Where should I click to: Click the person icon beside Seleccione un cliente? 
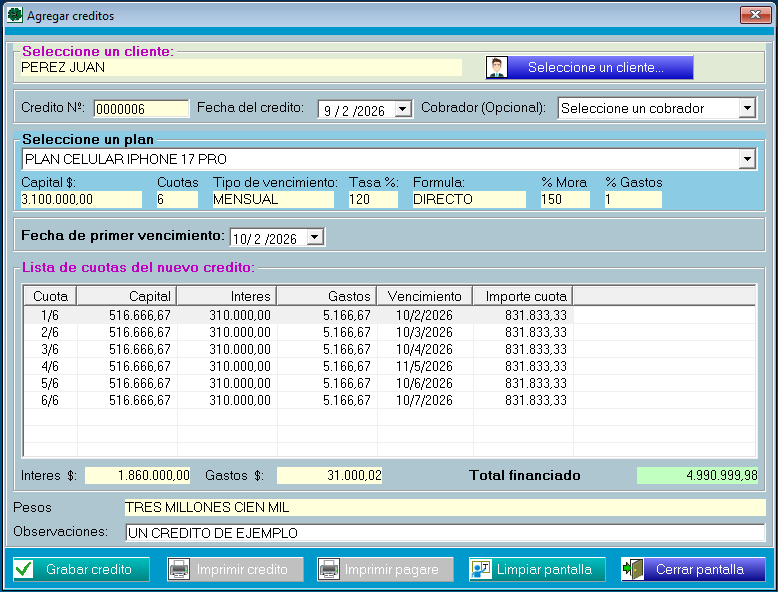(497, 67)
